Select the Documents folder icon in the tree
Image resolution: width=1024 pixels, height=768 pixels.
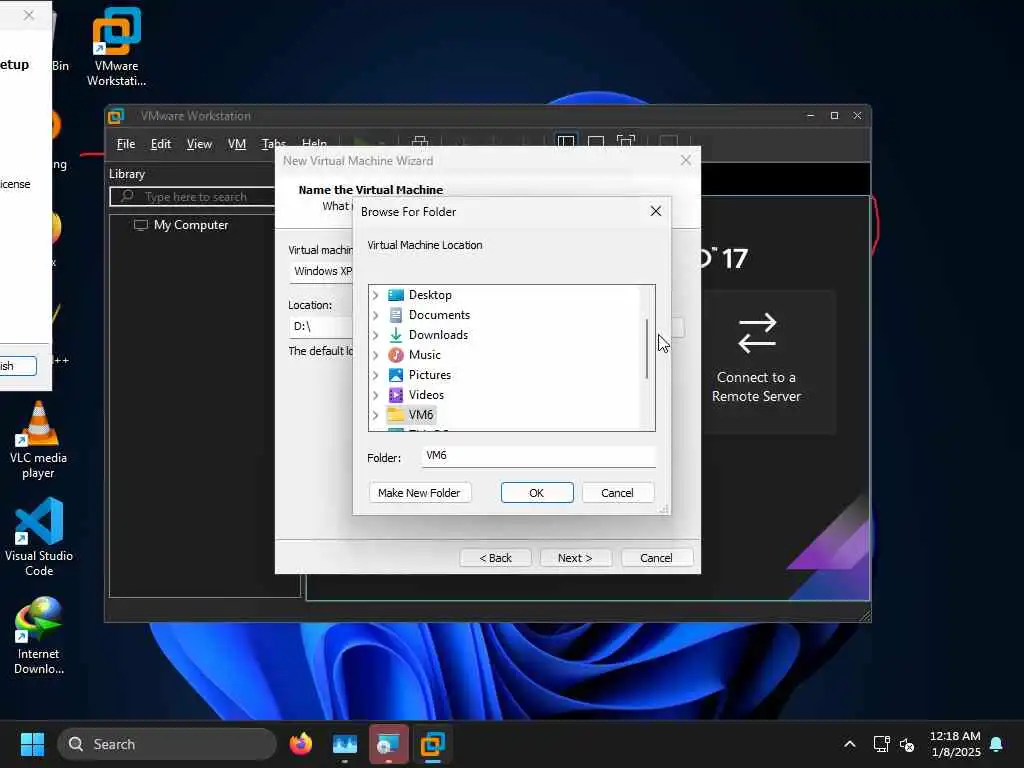point(396,315)
